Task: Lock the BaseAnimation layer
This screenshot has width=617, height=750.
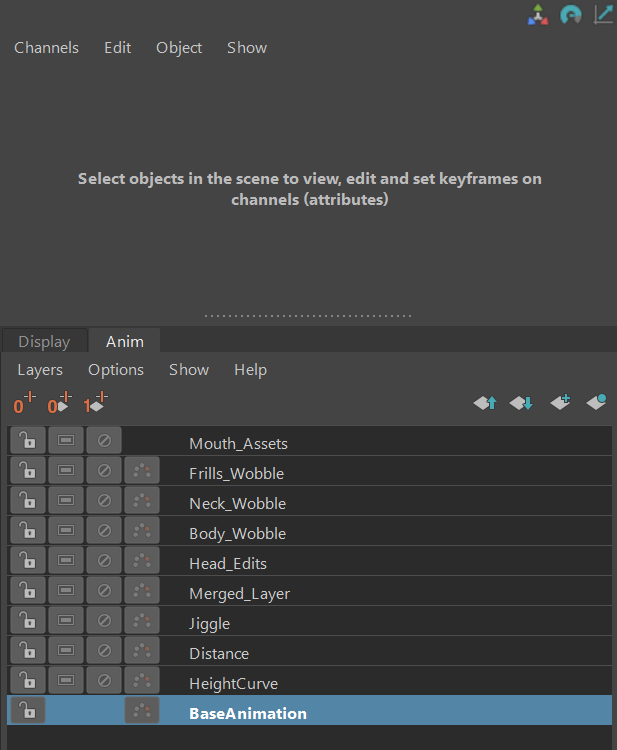Action: coord(28,710)
